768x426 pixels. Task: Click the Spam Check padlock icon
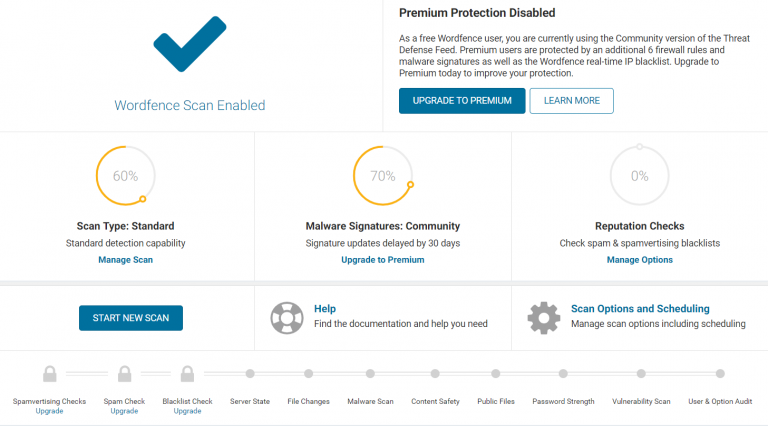click(124, 374)
